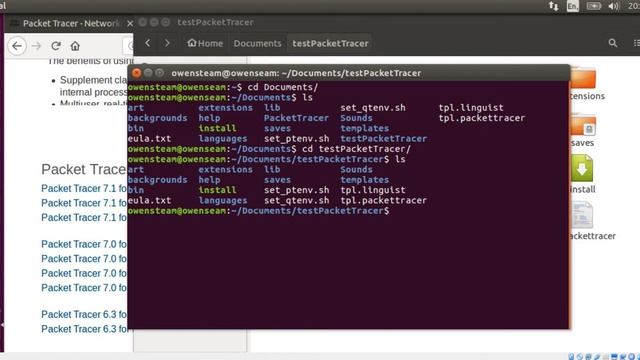Open the browser home page icon

point(75,46)
